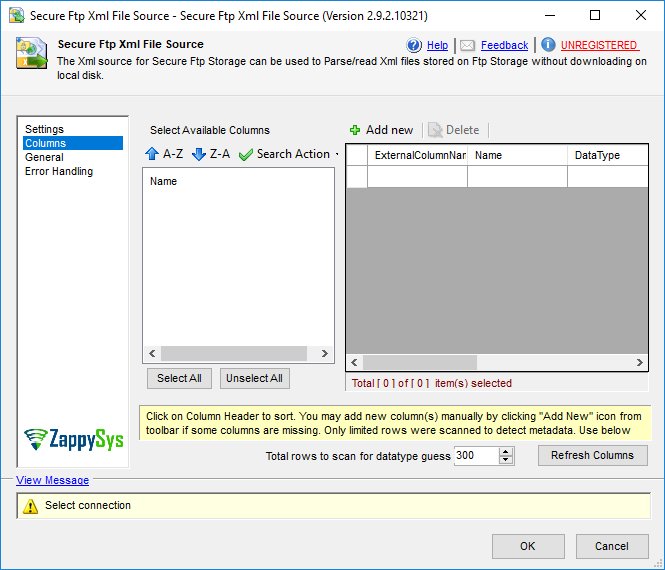Click the warning icon in message bar
Viewport: 665px width, 570px height.
pos(30,506)
